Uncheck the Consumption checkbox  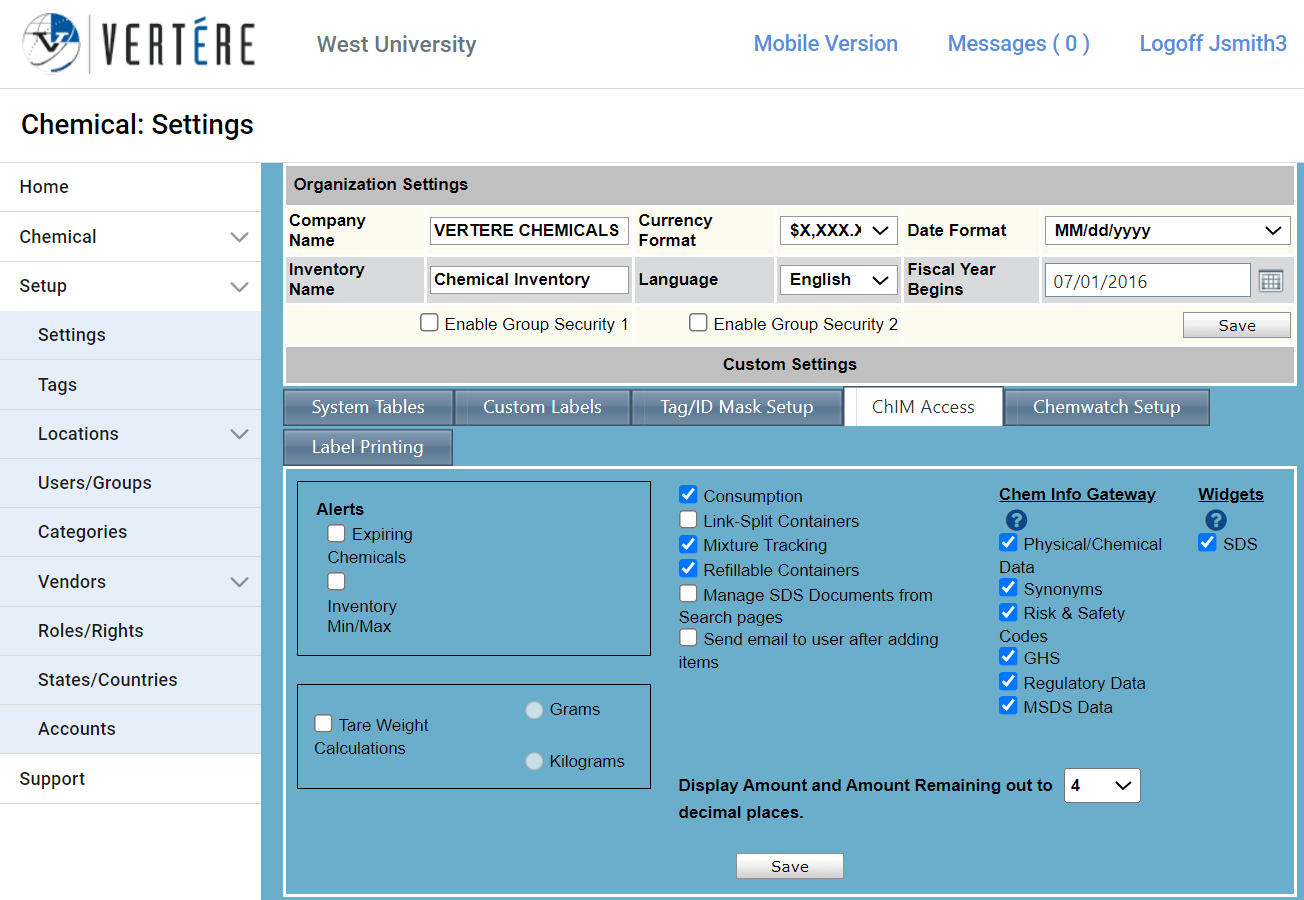click(688, 495)
